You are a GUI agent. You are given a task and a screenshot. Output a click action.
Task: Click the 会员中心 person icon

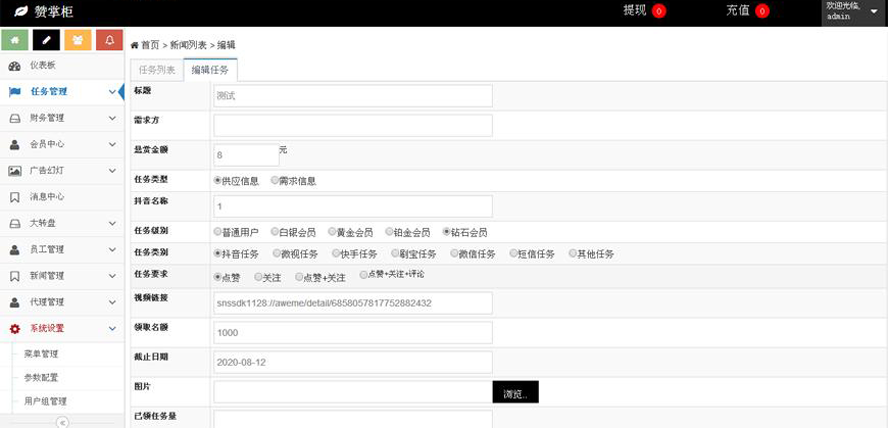click(15, 144)
